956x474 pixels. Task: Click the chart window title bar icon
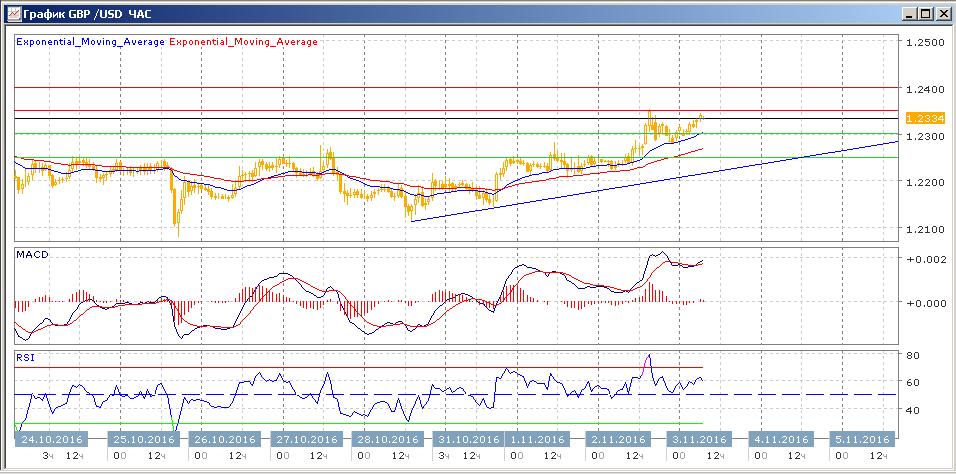[x=12, y=13]
